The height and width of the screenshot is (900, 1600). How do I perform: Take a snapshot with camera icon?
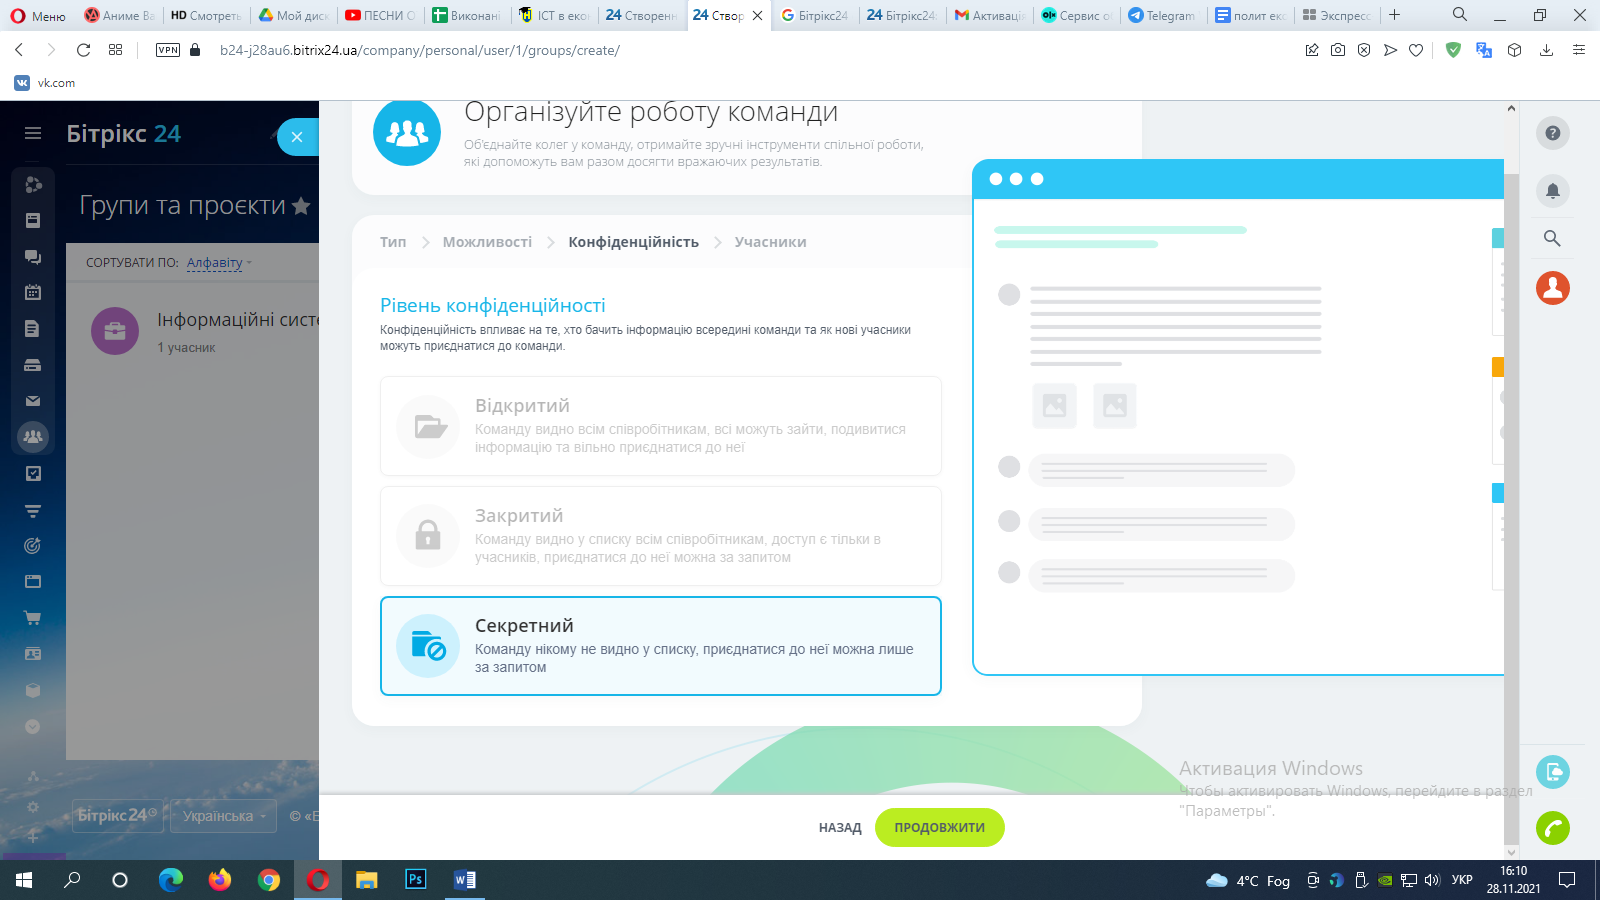[1338, 50]
